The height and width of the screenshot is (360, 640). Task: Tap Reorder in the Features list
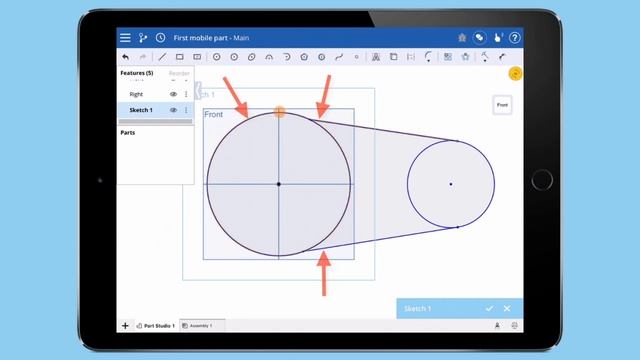(179, 73)
